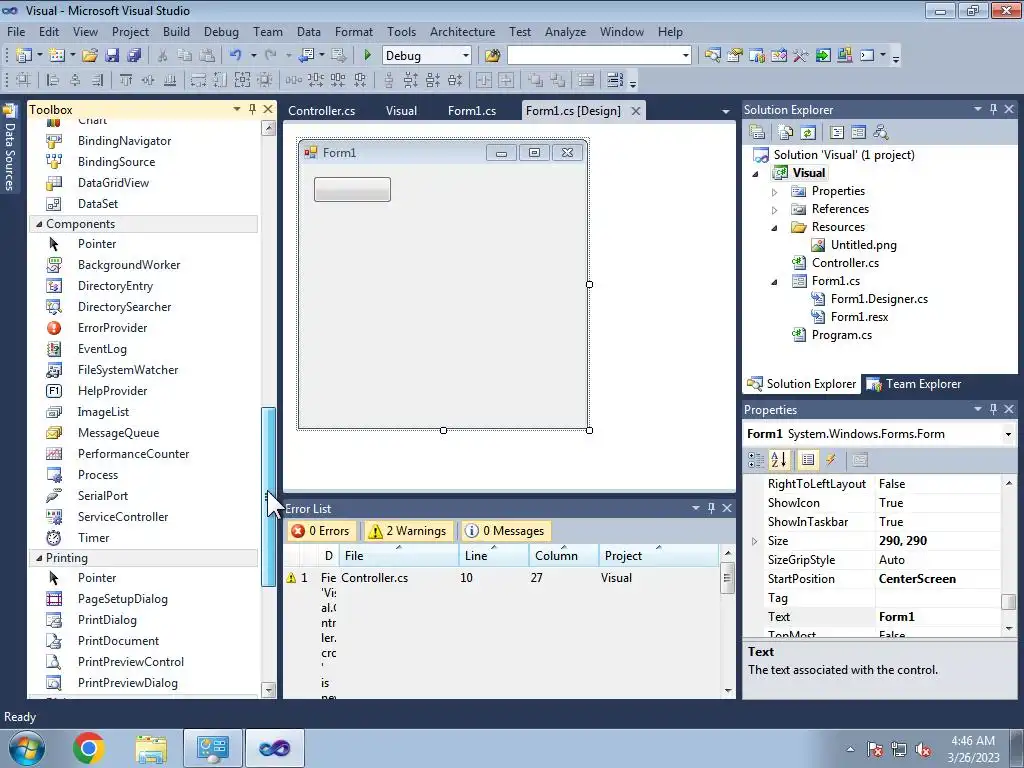Toggle the 0 Messages filter
The width and height of the screenshot is (1024, 768).
coord(505,531)
